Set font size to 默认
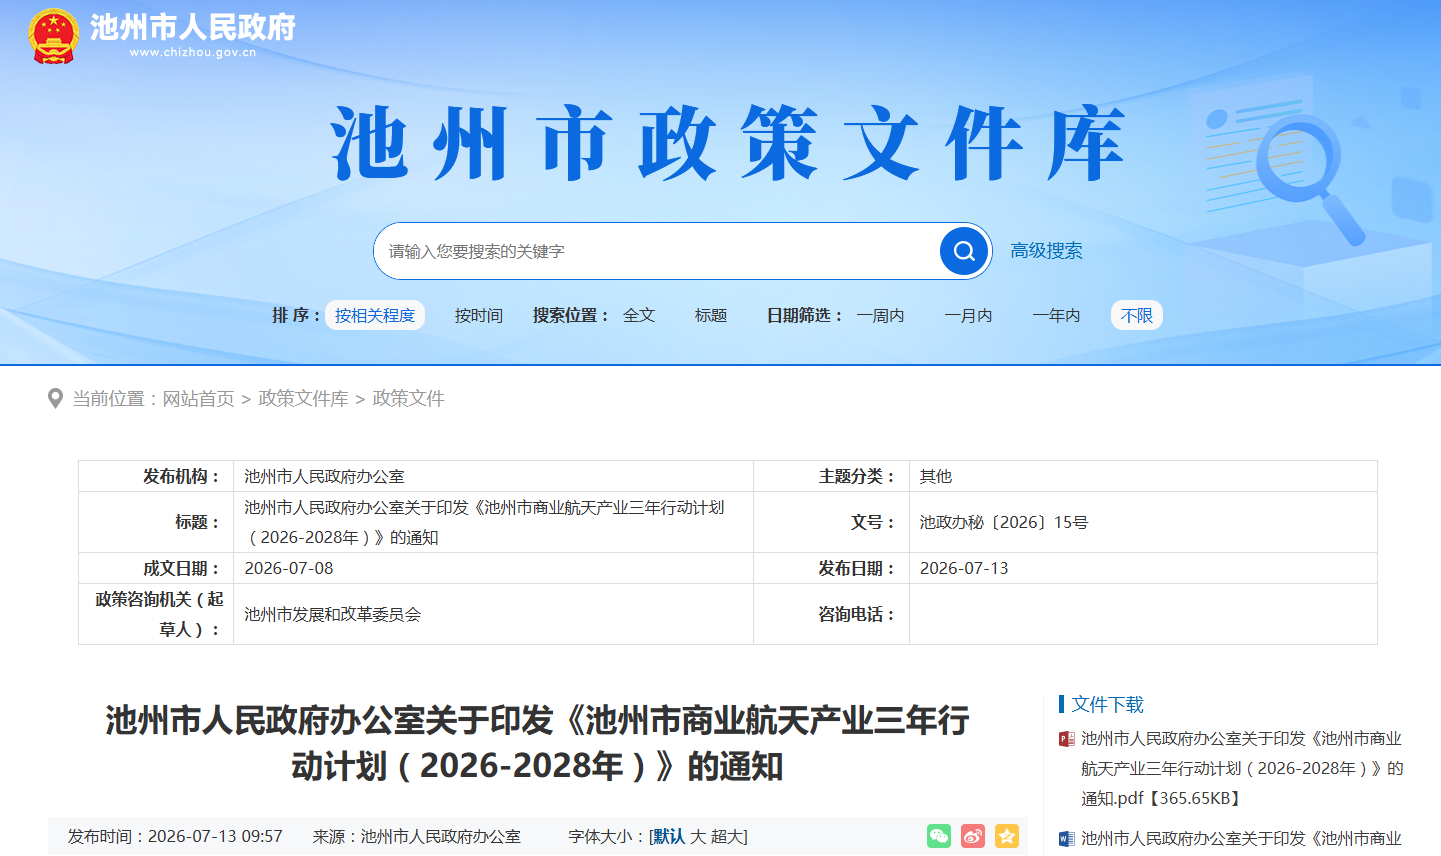This screenshot has height=856, width=1441. pyautogui.click(x=669, y=837)
